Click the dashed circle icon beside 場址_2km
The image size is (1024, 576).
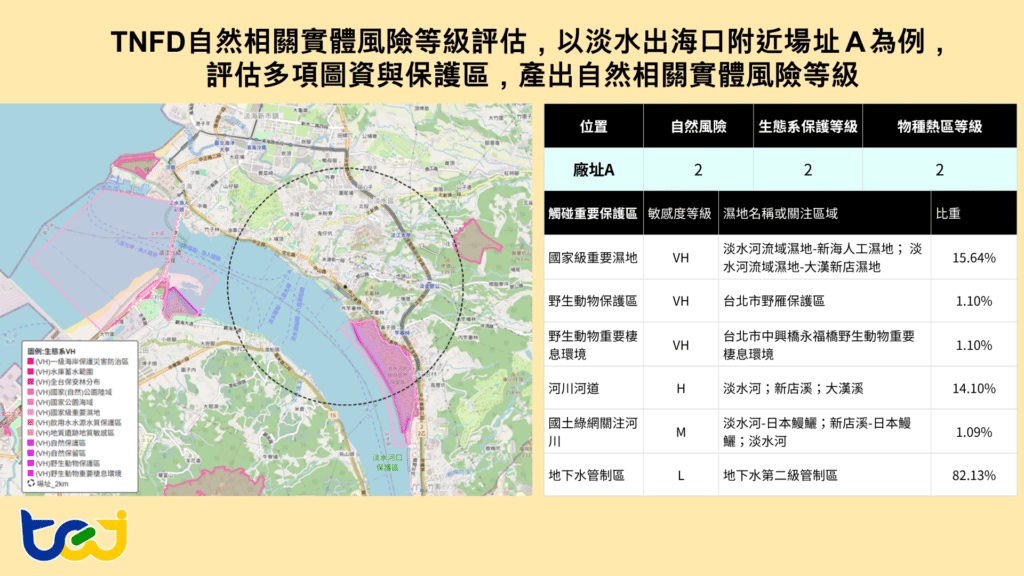pyautogui.click(x=28, y=483)
